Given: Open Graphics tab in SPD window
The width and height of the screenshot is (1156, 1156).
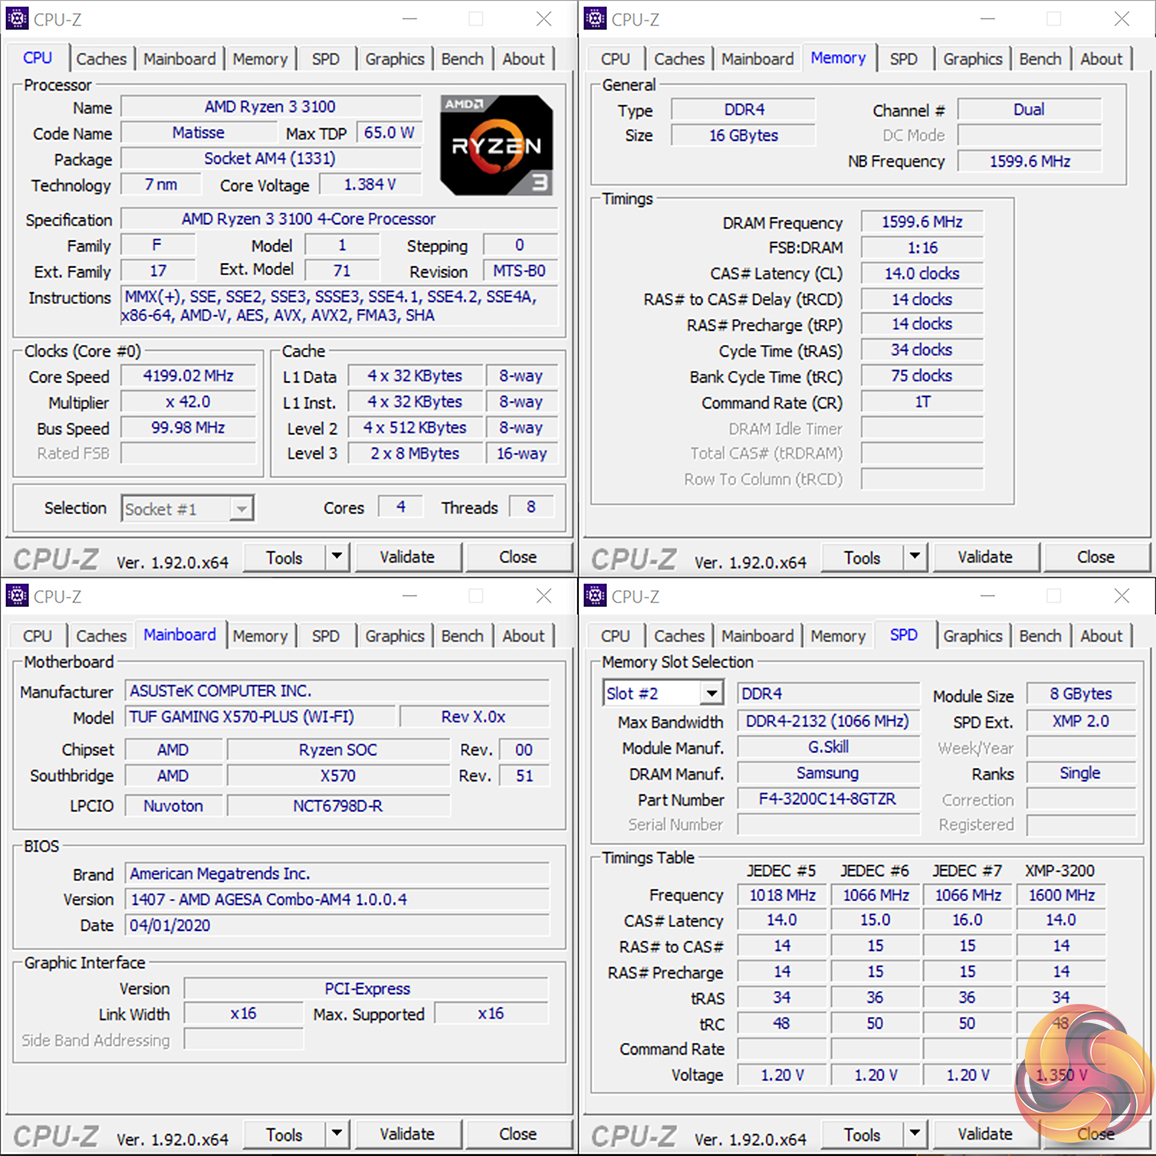Looking at the screenshot, I should (973, 636).
